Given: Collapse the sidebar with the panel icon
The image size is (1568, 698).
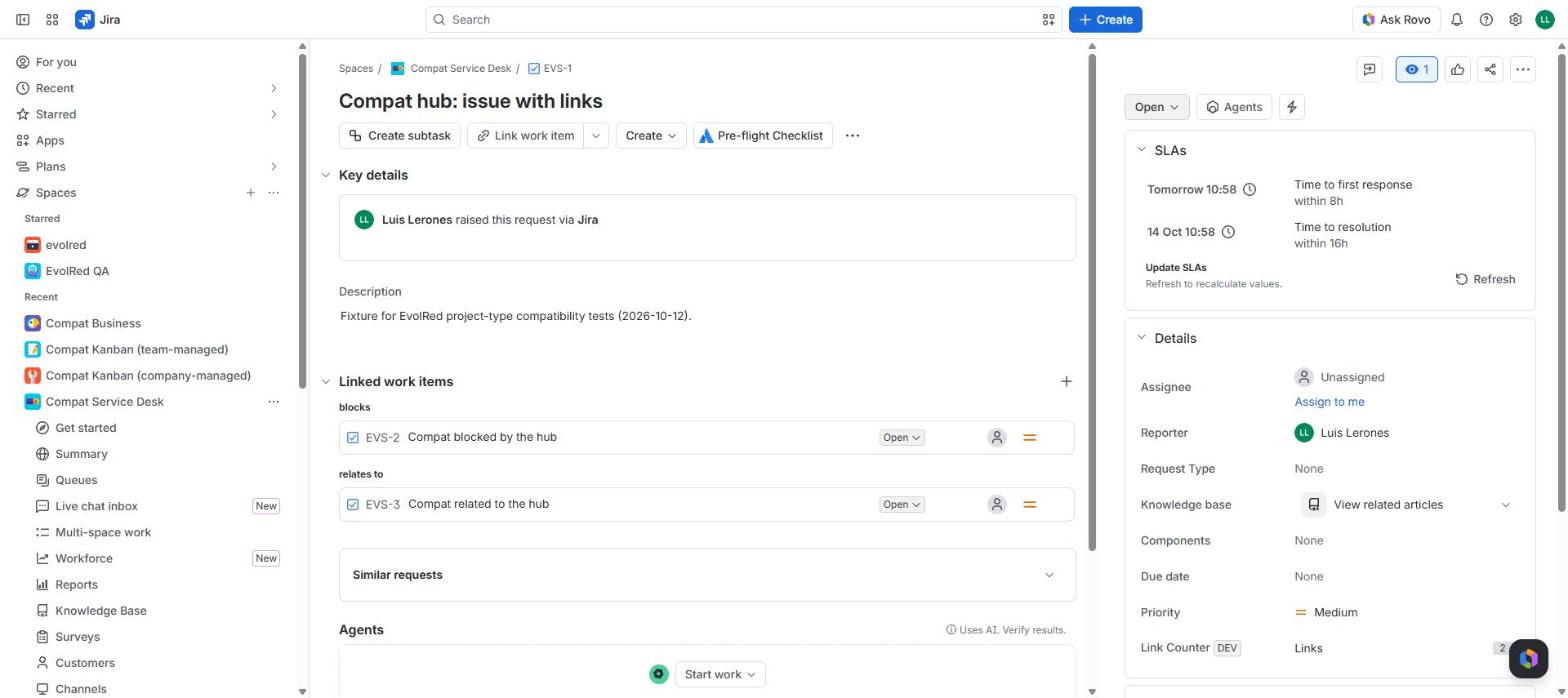Looking at the screenshot, I should click(x=22, y=20).
